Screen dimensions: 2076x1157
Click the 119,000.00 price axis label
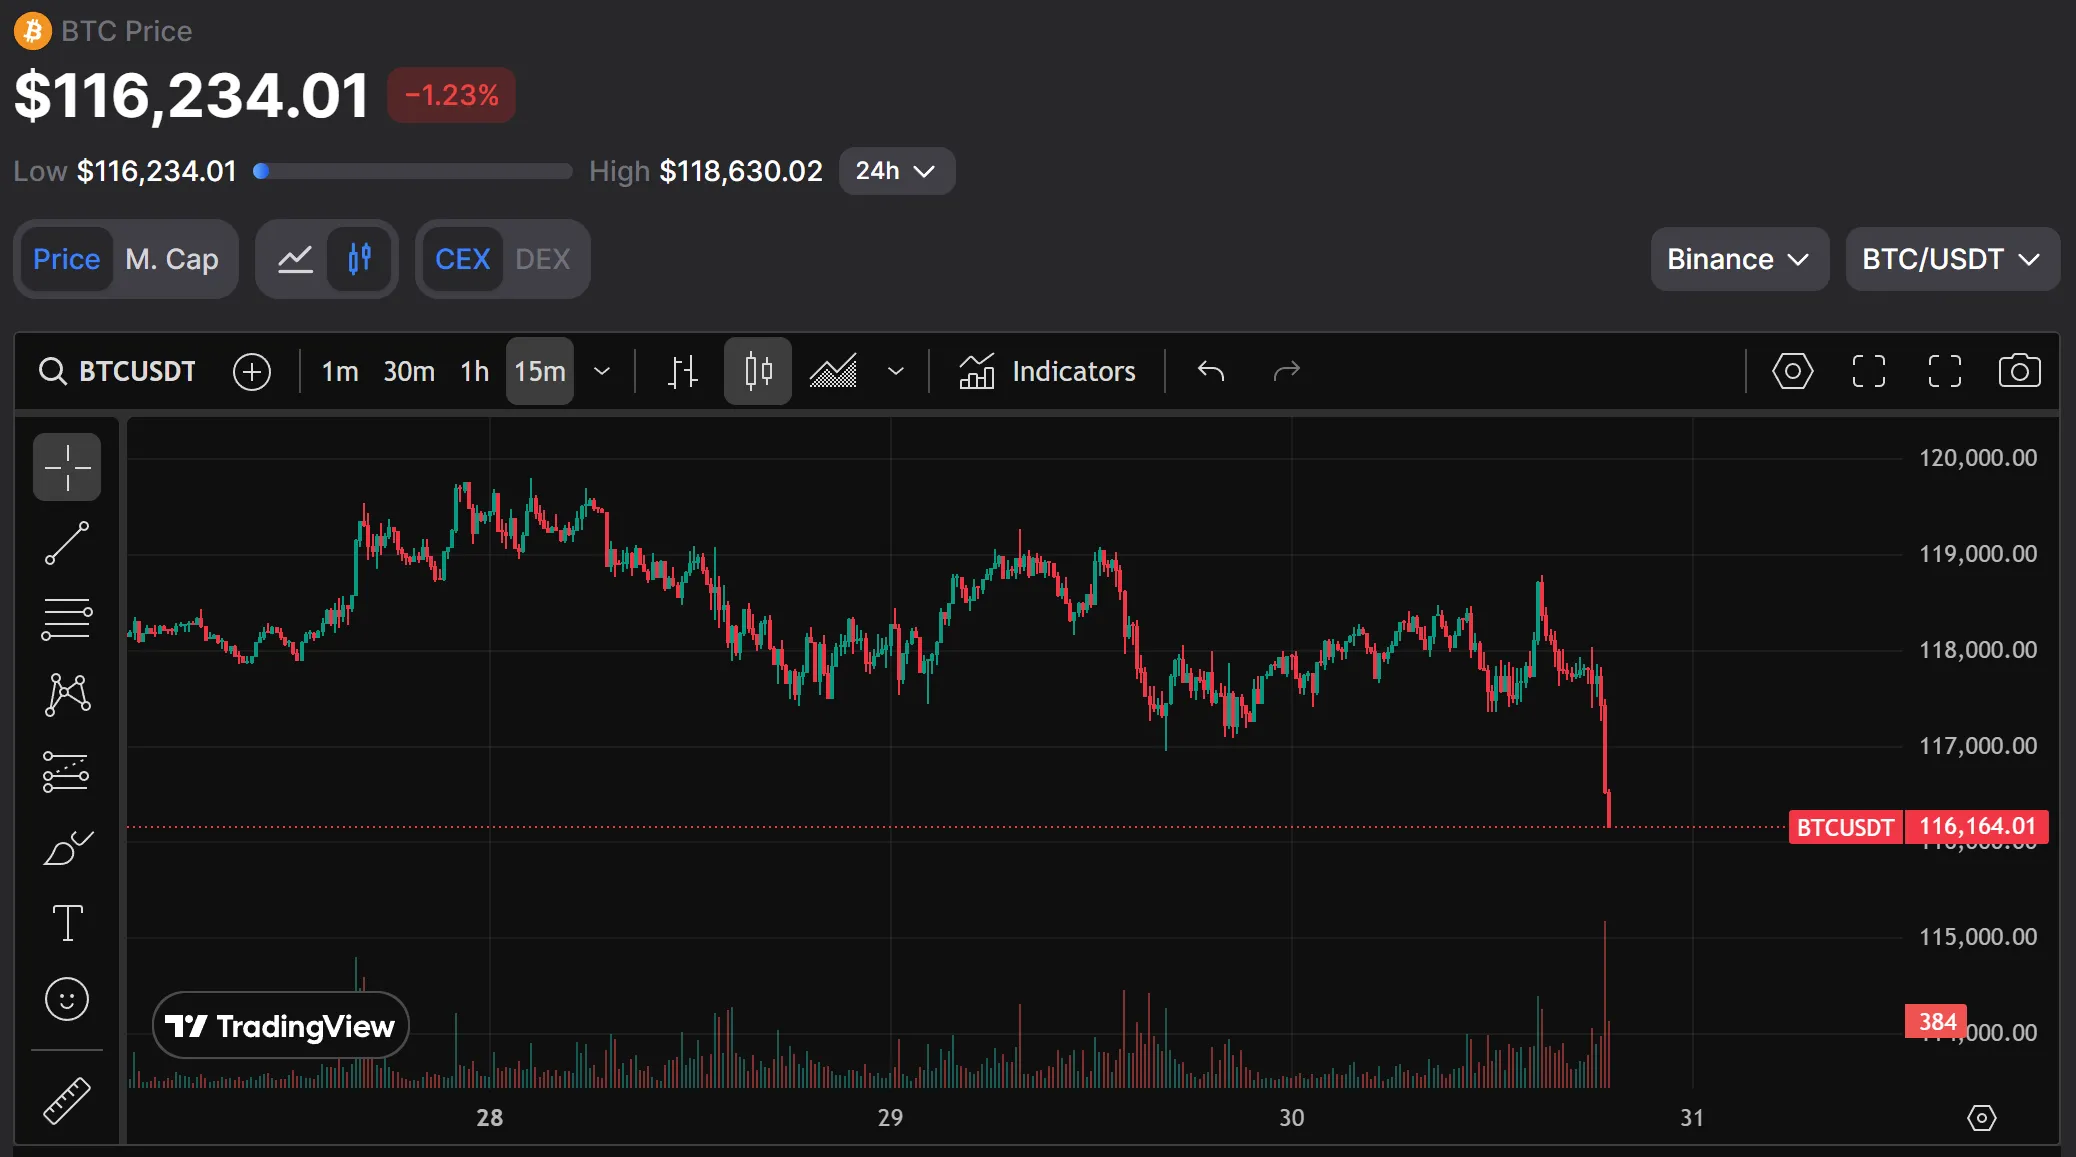[1978, 554]
